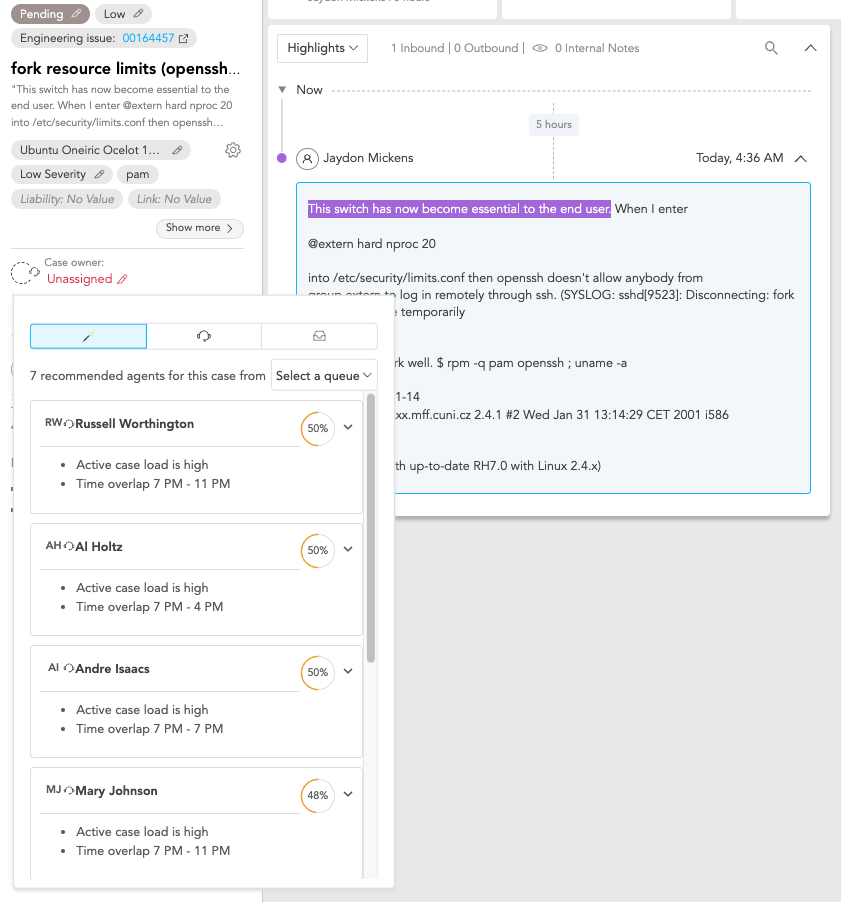This screenshot has height=902, width=841.
Task: Click the case description preview text
Action: 122,106
